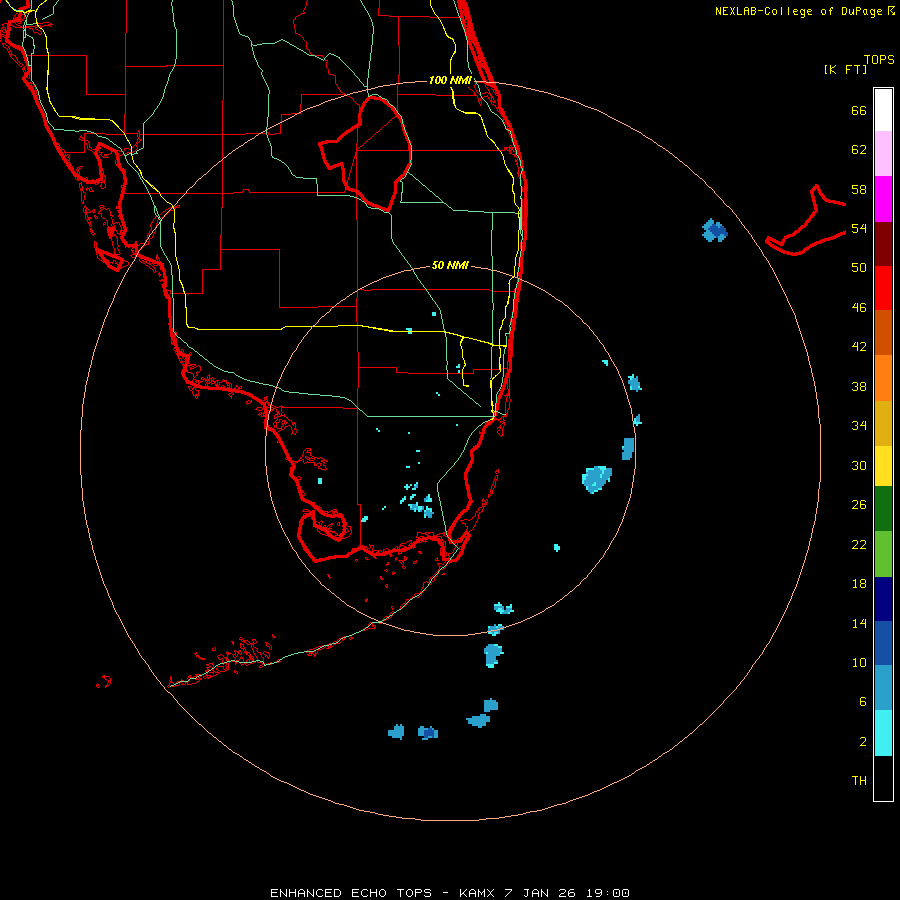The width and height of the screenshot is (900, 900).
Task: Click the 18 legend value
Action: click(x=859, y=584)
